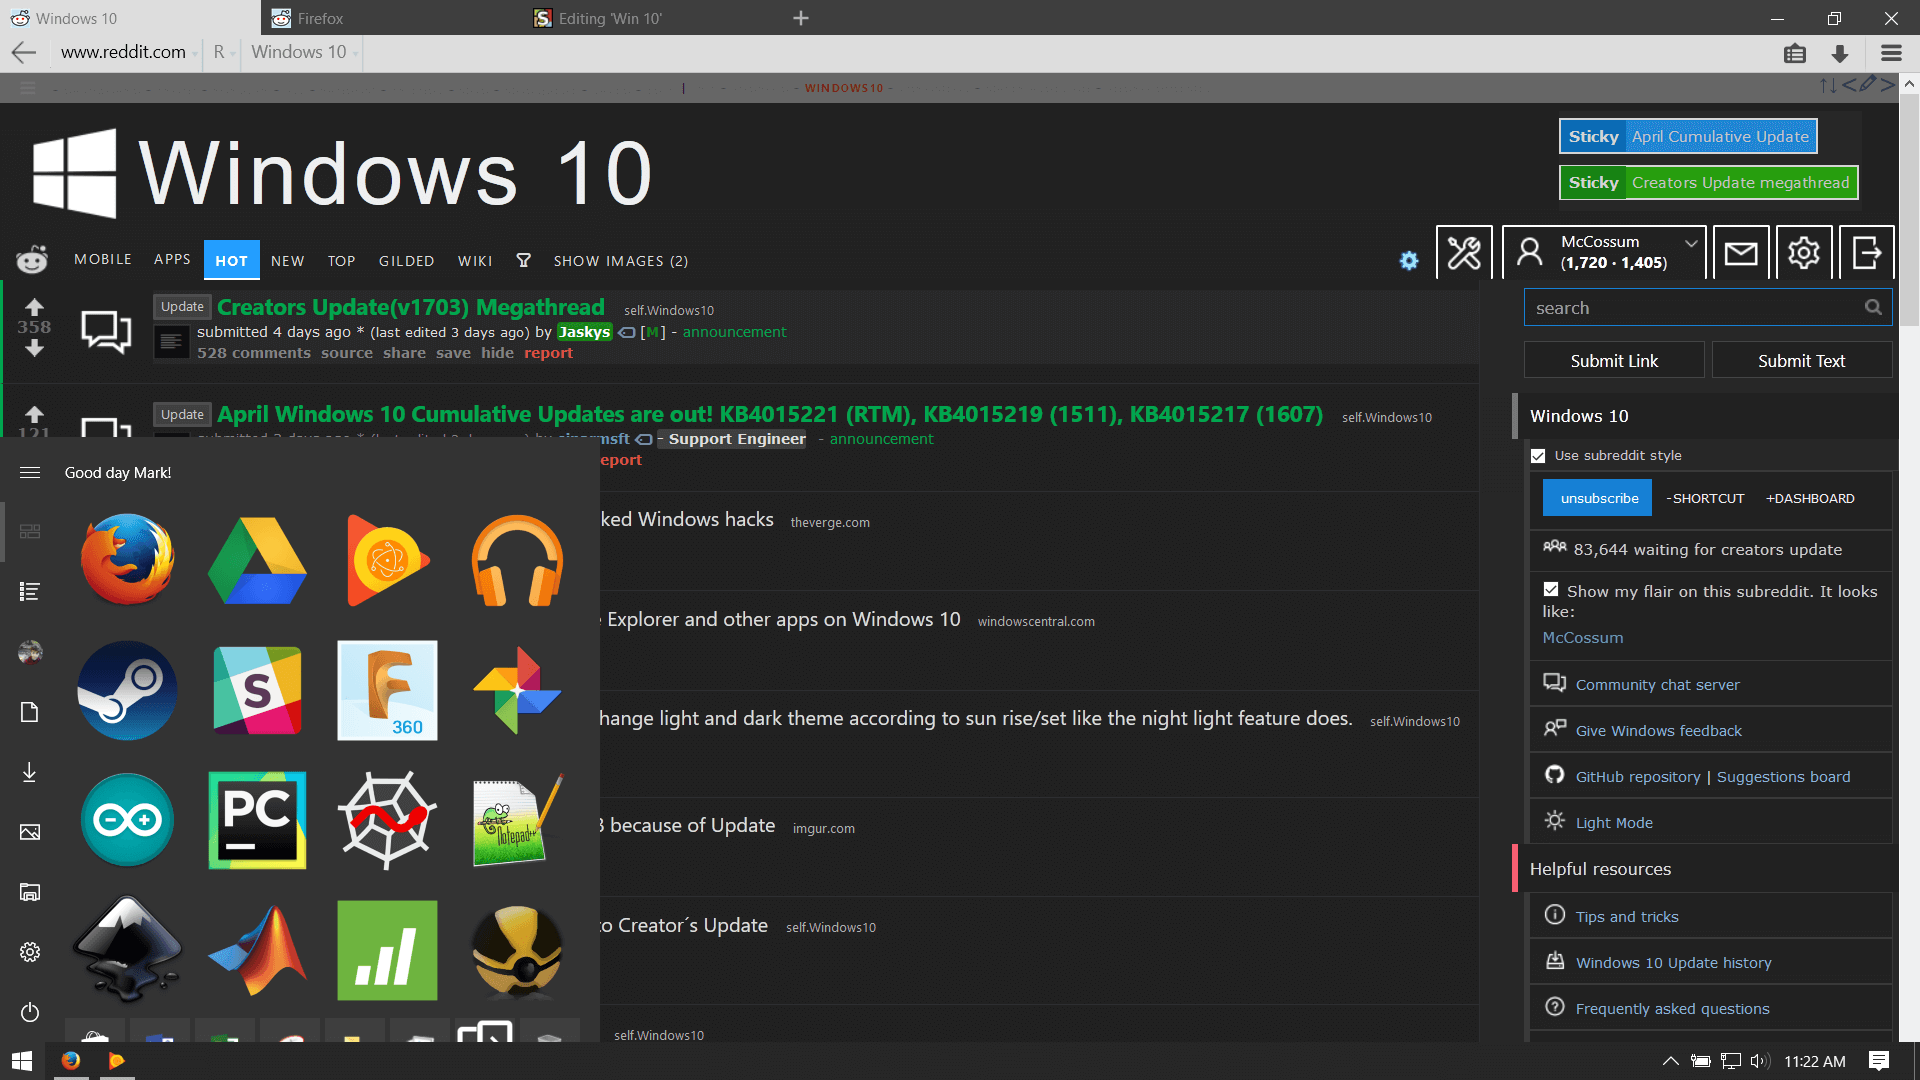
Task: Open the Google Play Music tile
Action: coord(387,560)
